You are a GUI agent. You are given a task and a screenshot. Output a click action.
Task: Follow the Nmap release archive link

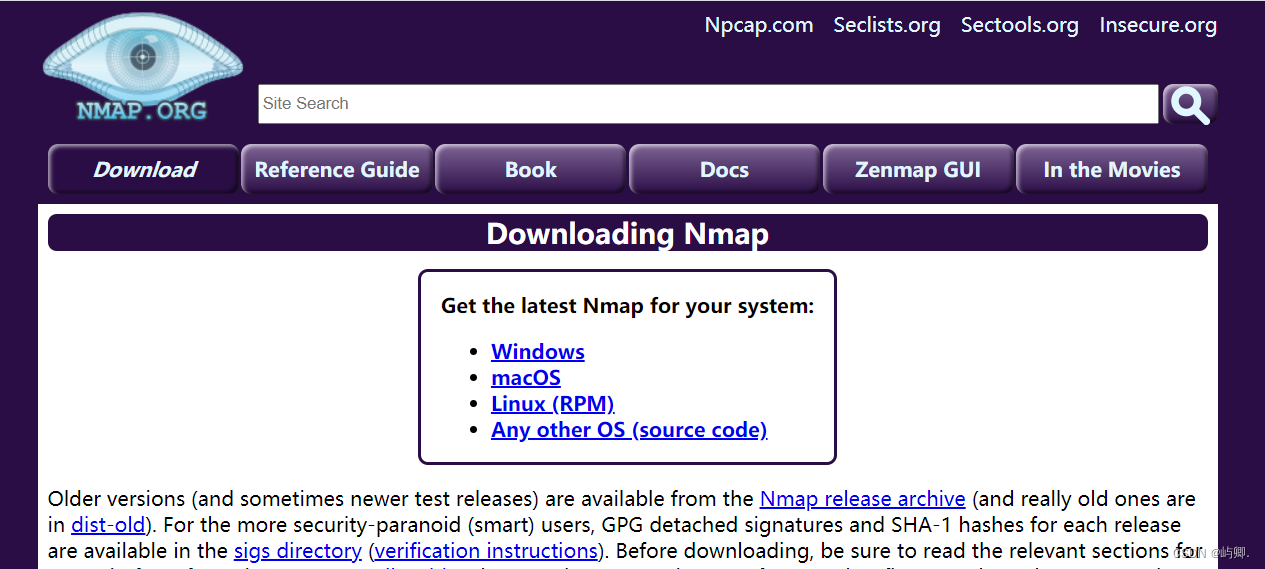863,498
